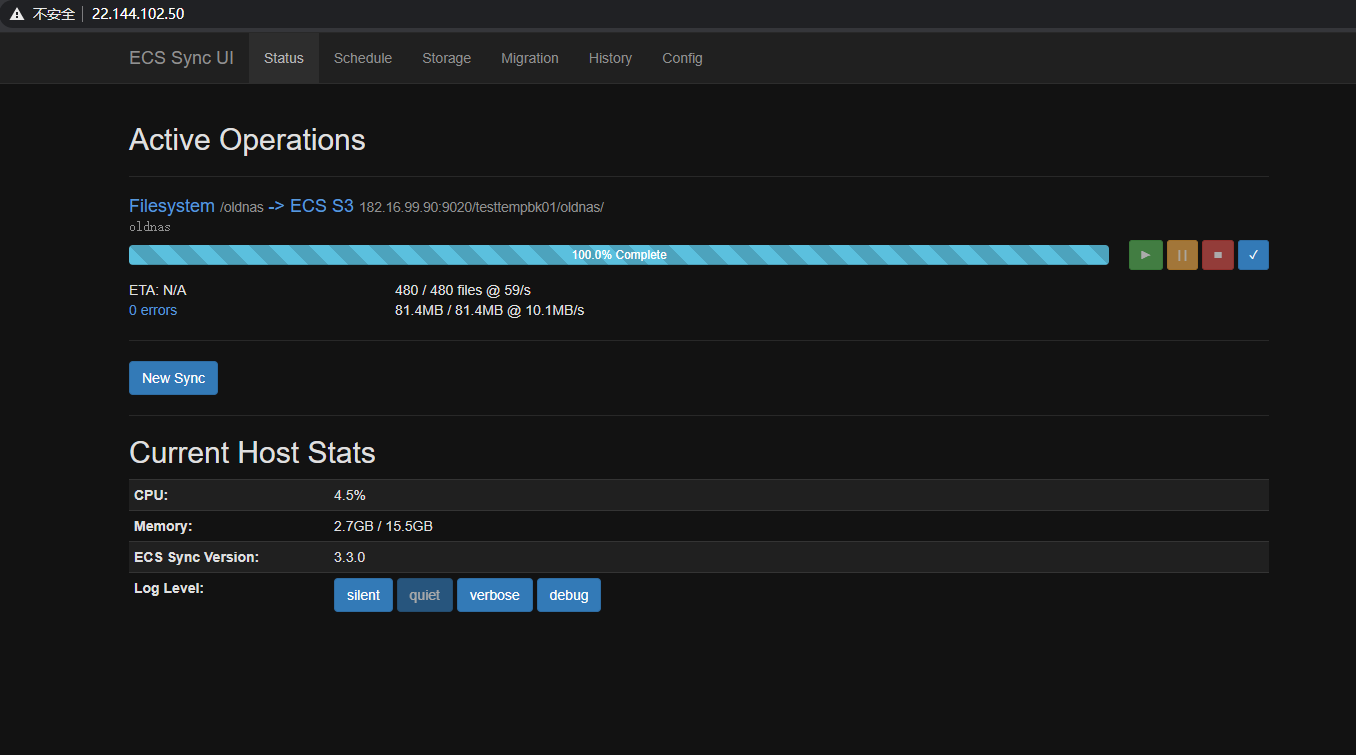Click the ECS Sync UI brand link
The height and width of the screenshot is (755, 1356).
click(x=181, y=58)
